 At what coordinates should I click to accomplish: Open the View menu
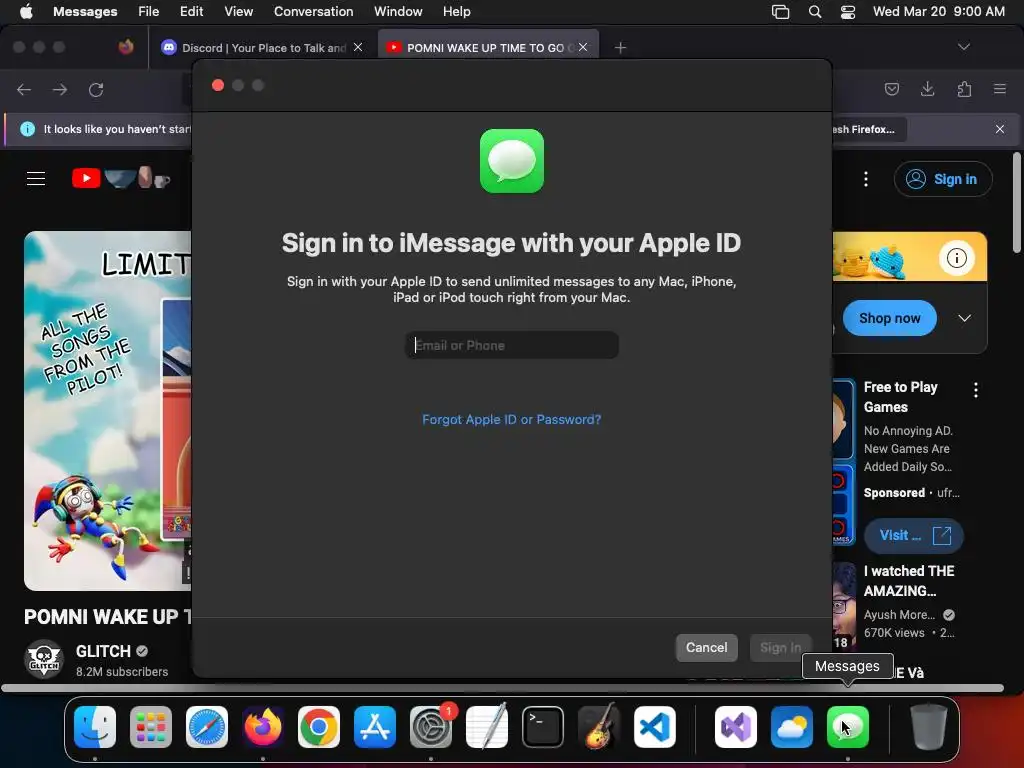pos(238,11)
